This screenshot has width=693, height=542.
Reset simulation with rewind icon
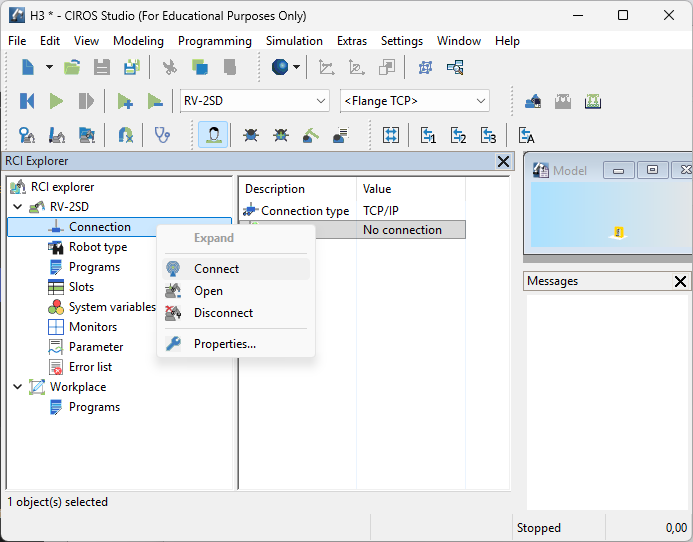[27, 101]
